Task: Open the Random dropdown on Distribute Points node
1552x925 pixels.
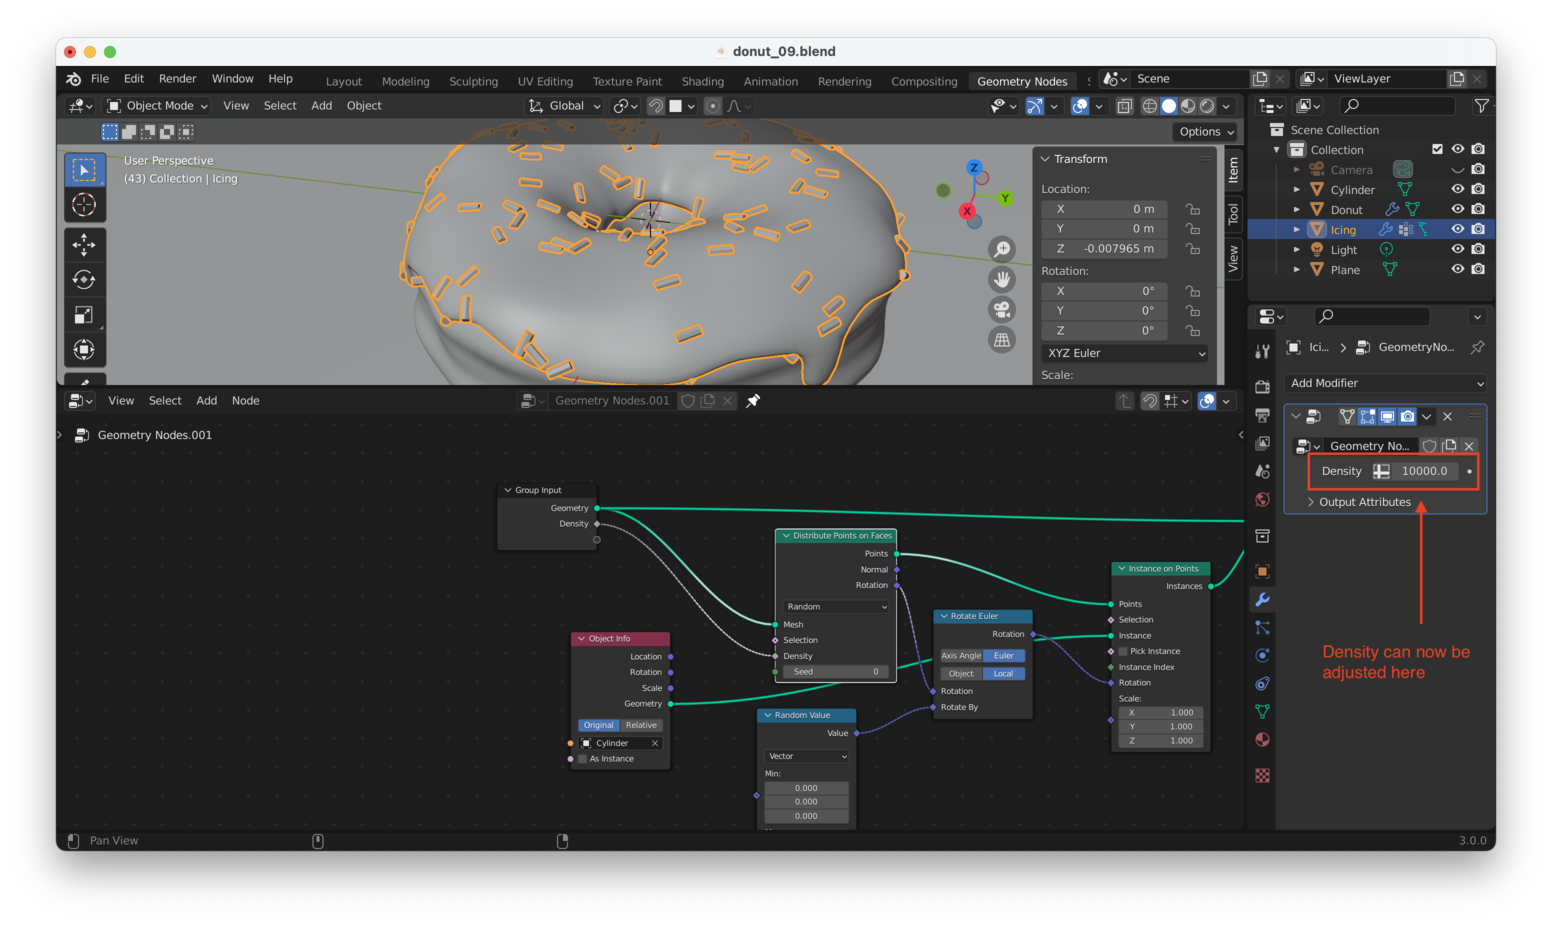Action: (834, 607)
